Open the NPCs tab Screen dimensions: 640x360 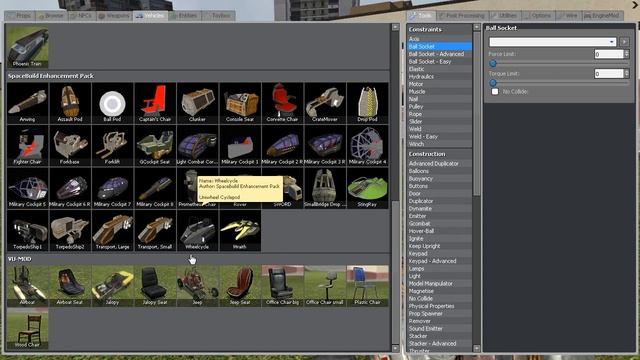[81, 16]
